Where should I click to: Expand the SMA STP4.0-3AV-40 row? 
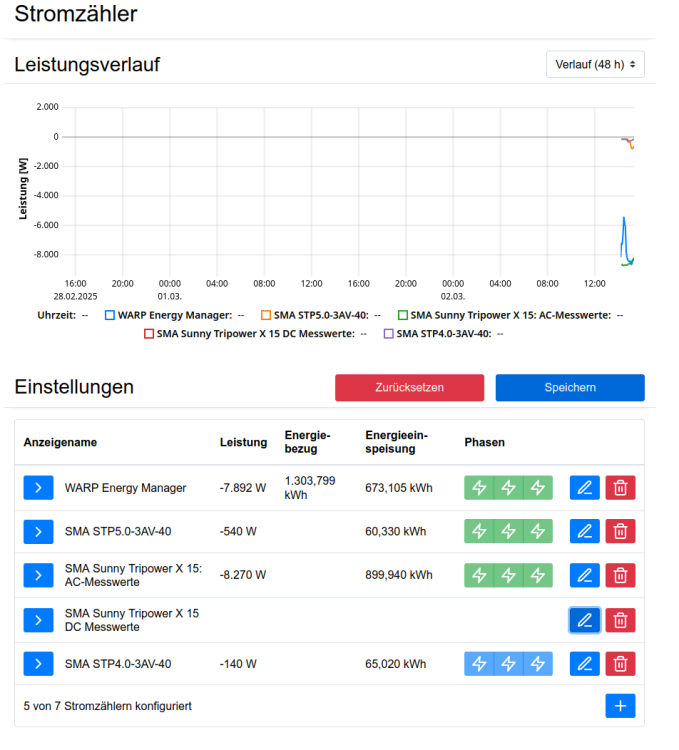click(x=38, y=664)
